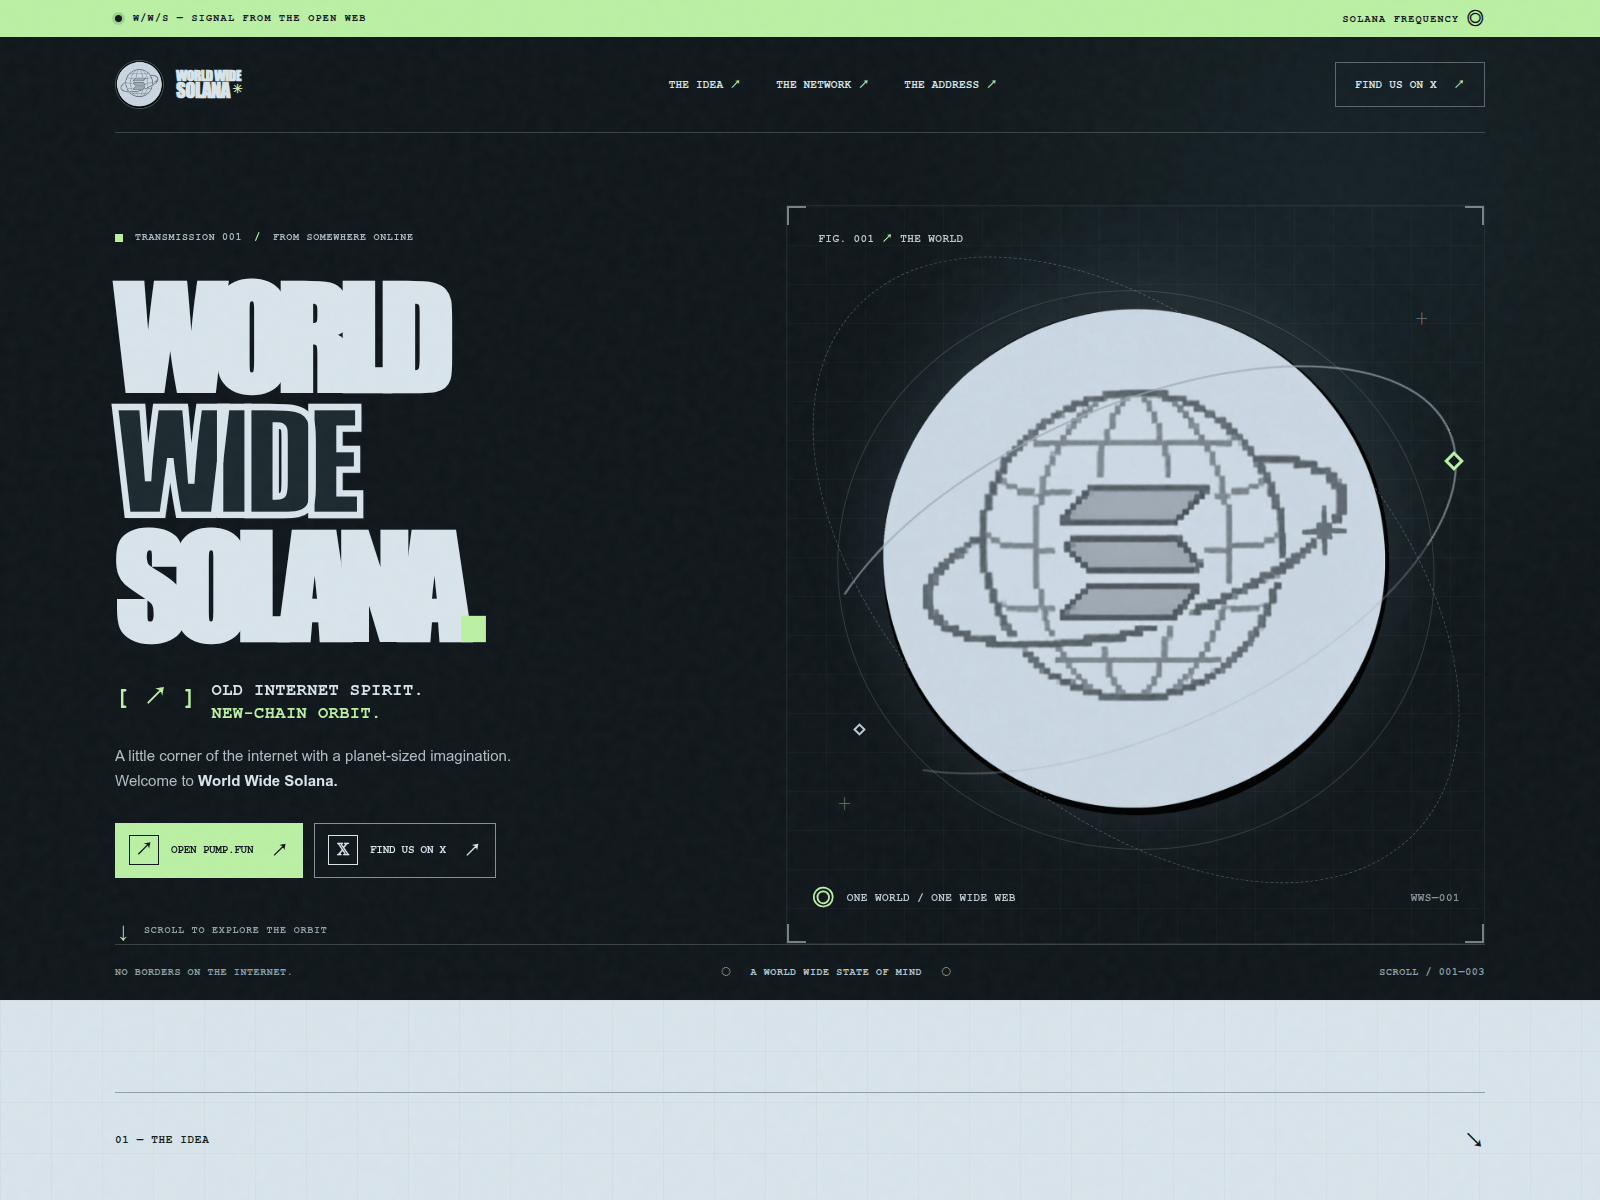This screenshot has width=1600, height=1200.
Task: Click the green ring icon by One World
Action: pos(823,897)
